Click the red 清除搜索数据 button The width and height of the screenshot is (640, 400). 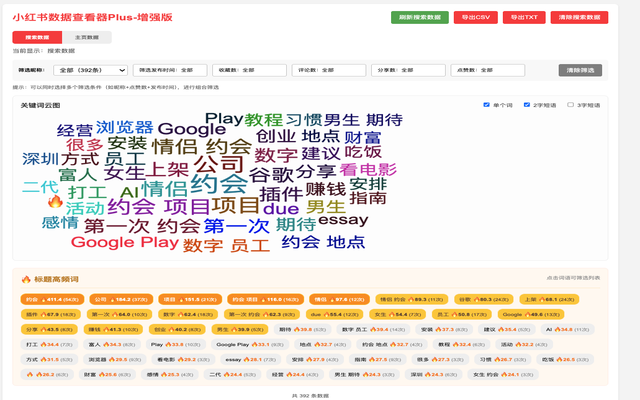pos(579,17)
